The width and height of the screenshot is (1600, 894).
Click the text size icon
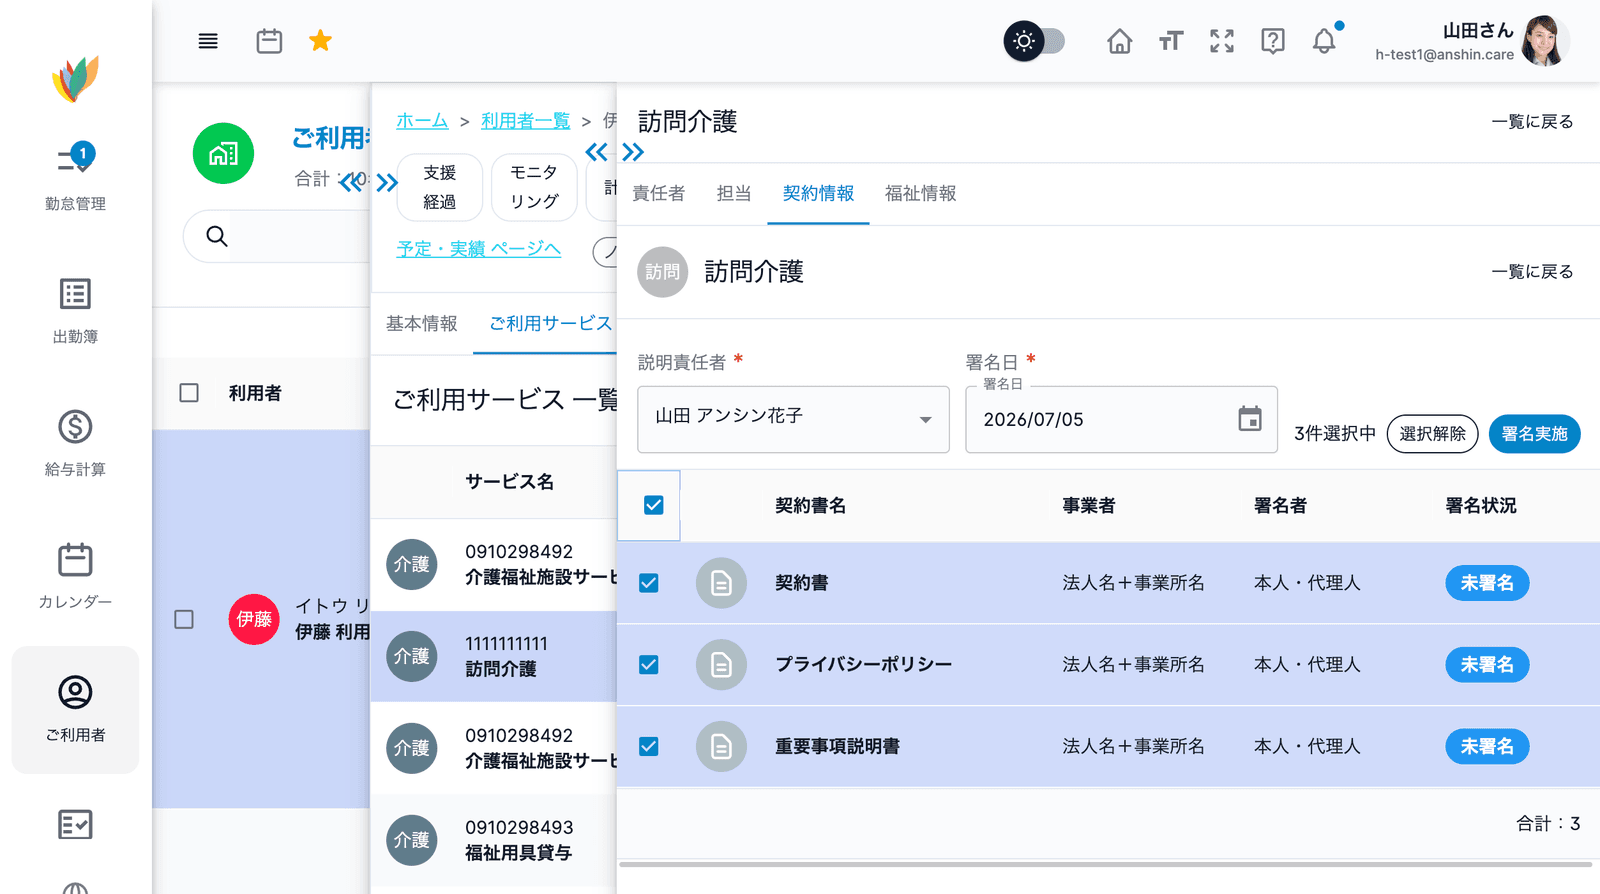point(1171,41)
